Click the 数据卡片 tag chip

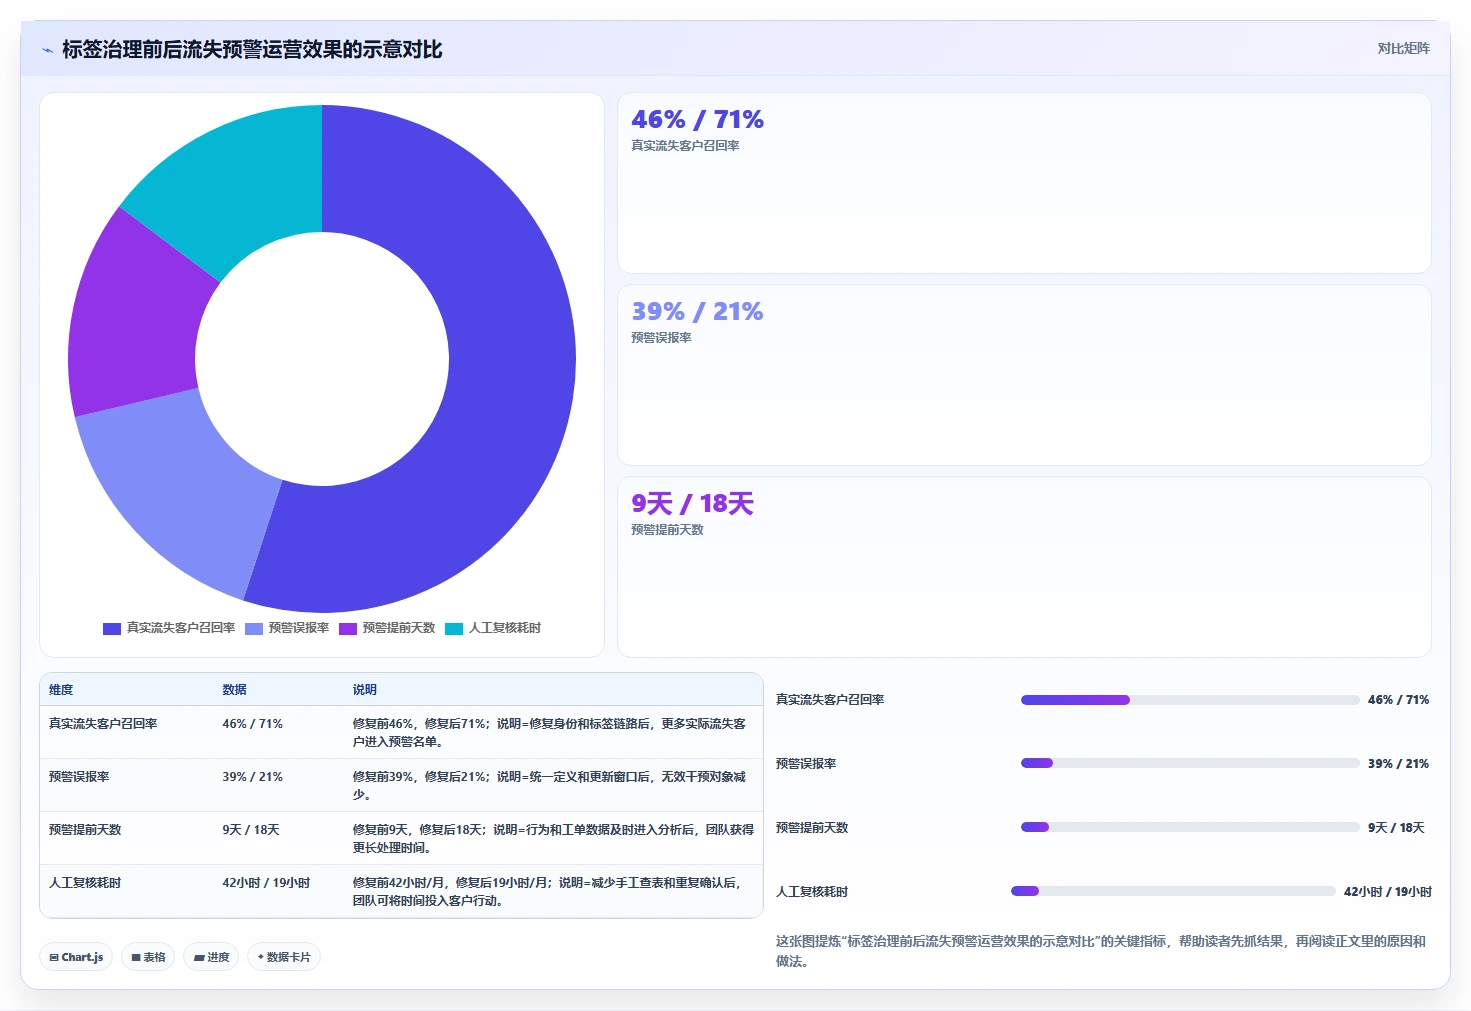(x=284, y=957)
